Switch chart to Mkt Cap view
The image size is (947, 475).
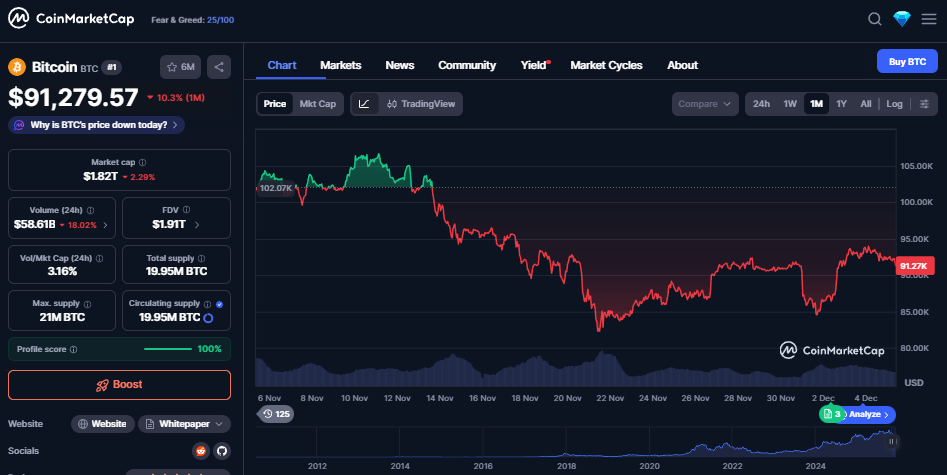coord(318,104)
